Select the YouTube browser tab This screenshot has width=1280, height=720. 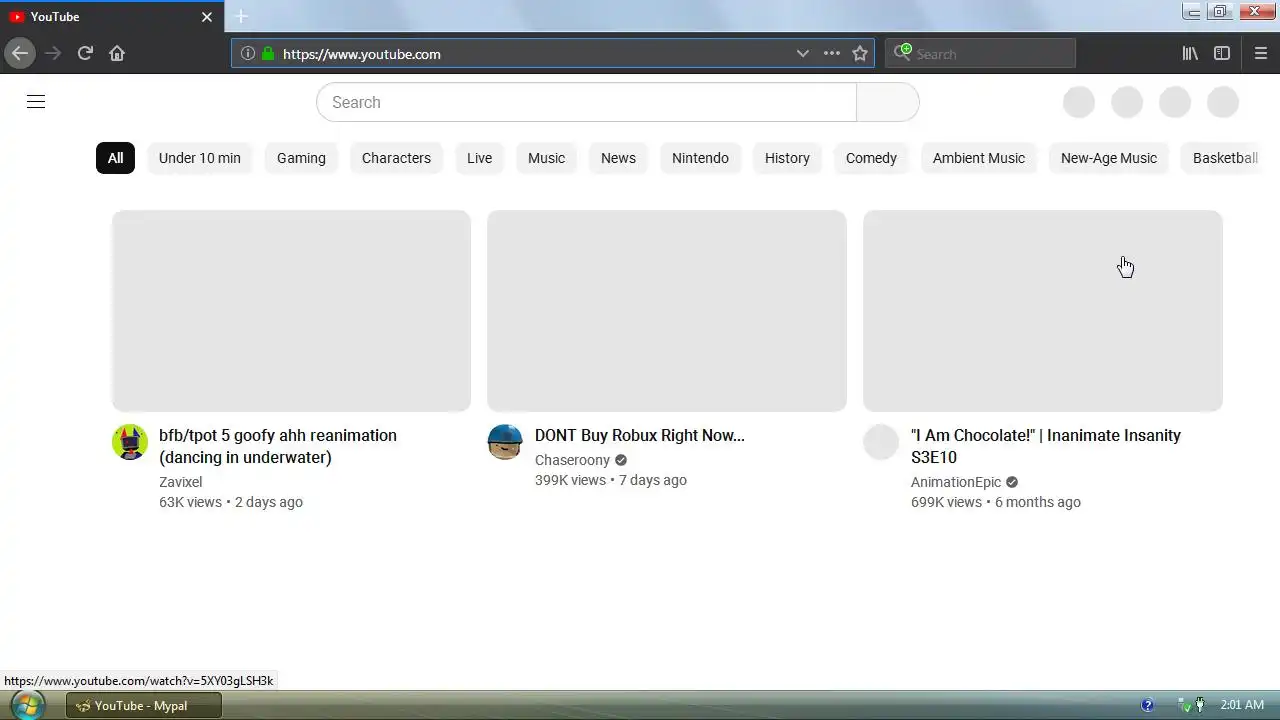click(x=111, y=17)
